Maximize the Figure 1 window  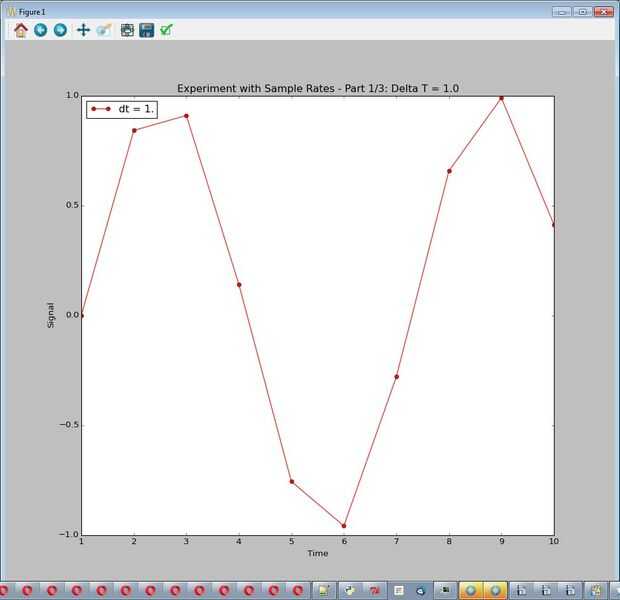click(582, 12)
